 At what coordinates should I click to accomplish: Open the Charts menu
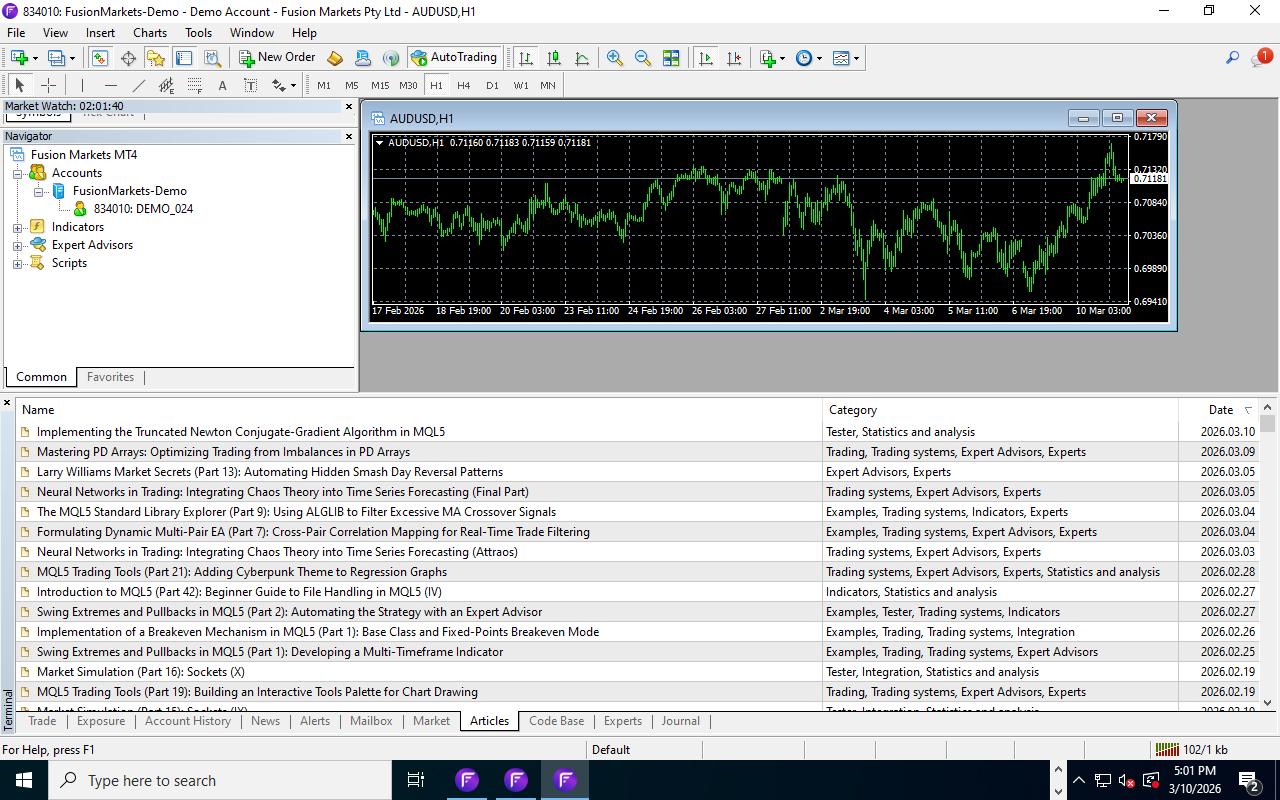150,33
